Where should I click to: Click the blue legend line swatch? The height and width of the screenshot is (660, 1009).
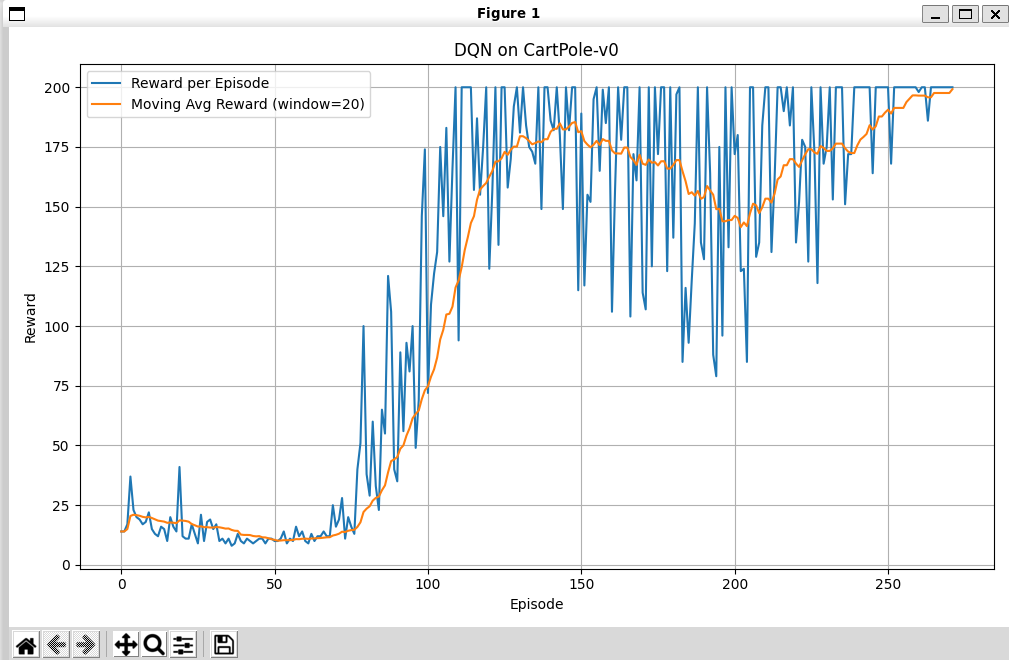(106, 83)
